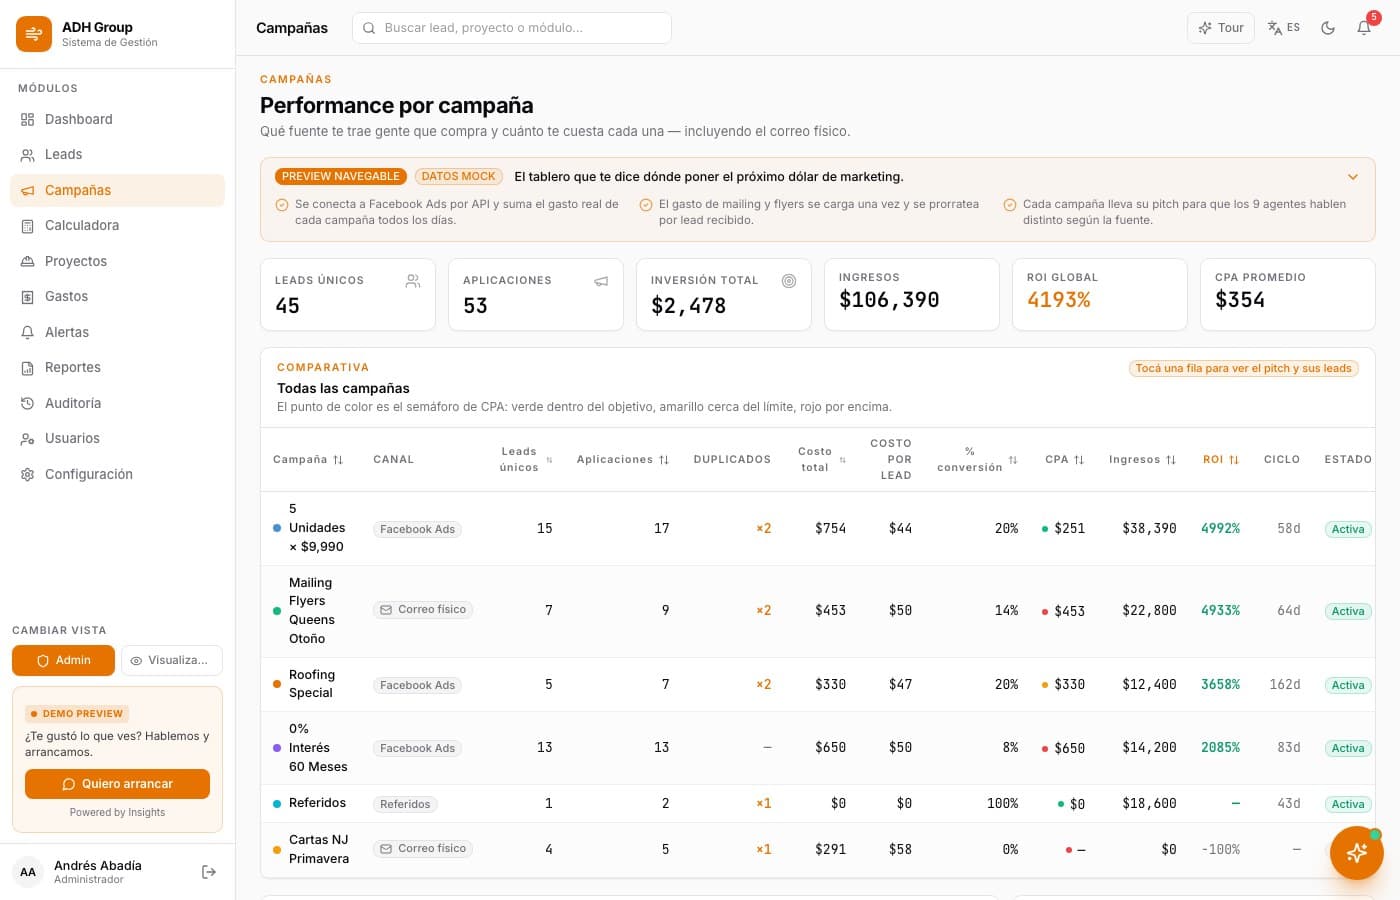Sort table by Aplicaciones column
1400x900 pixels.
click(623, 460)
